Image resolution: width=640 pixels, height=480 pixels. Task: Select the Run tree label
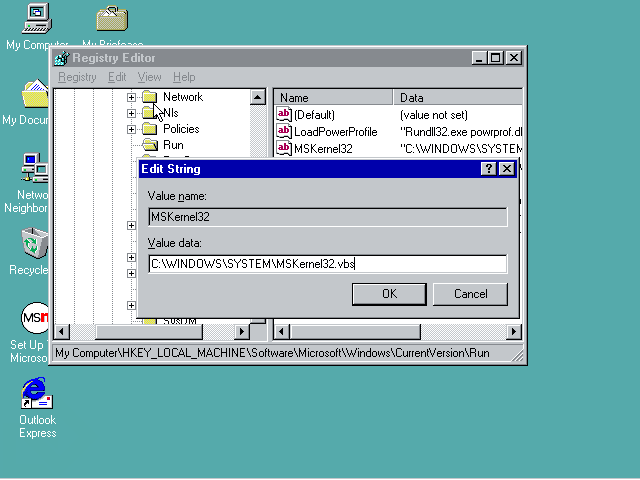coord(173,145)
